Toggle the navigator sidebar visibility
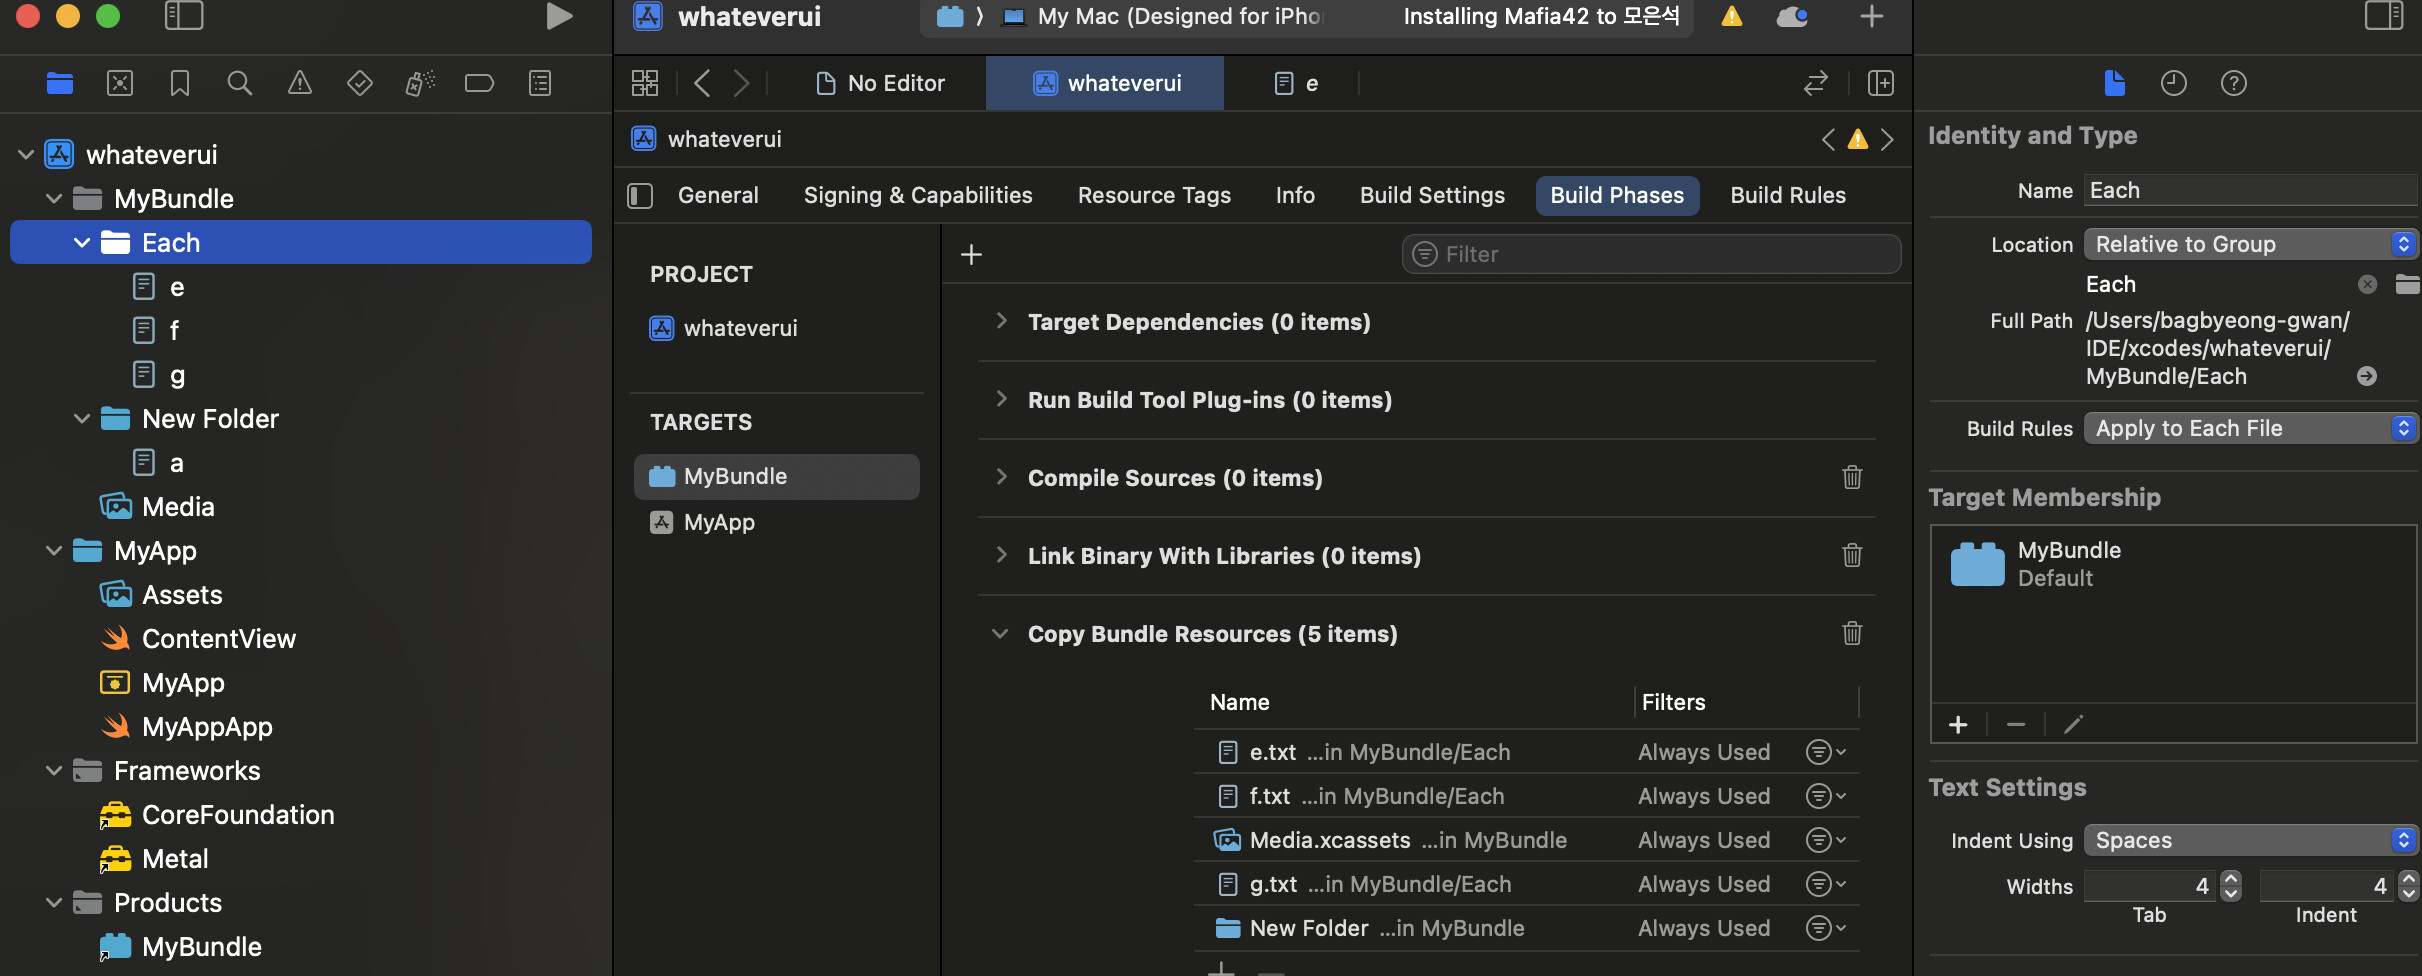 (x=184, y=16)
